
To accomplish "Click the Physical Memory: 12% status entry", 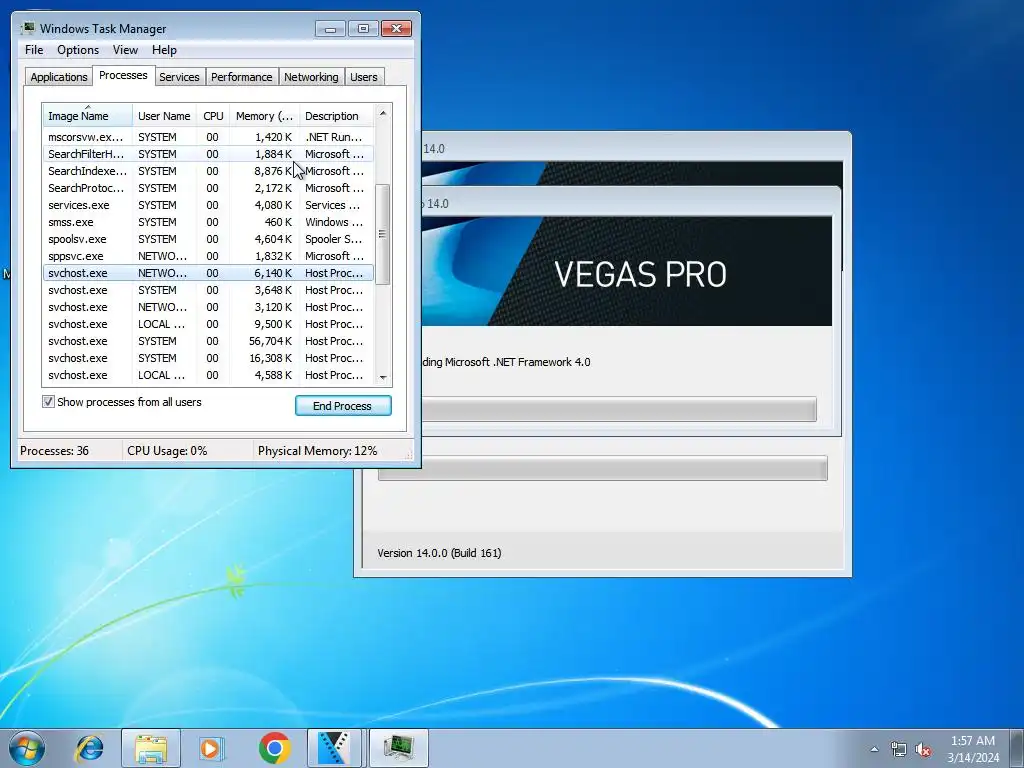I will (317, 451).
